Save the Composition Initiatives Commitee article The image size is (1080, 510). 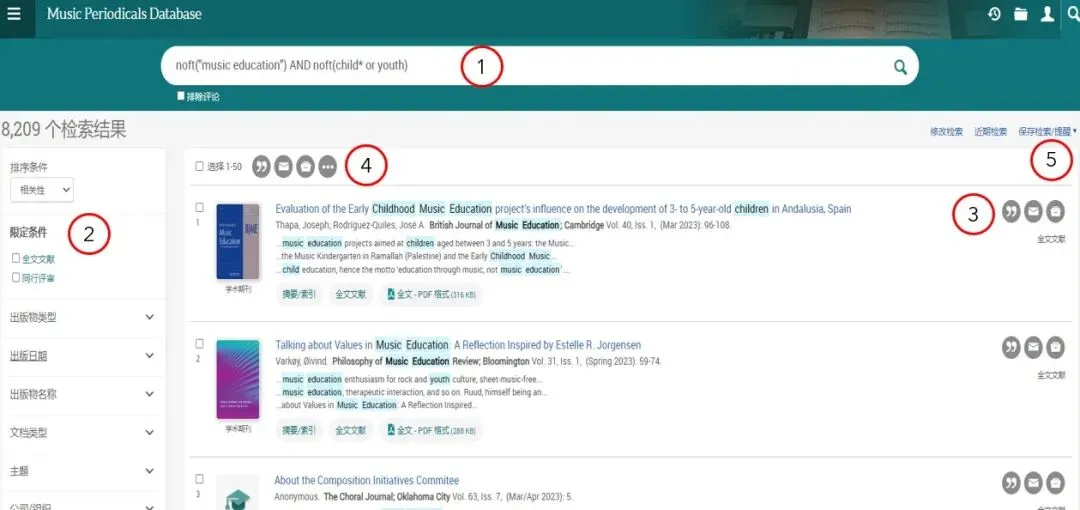tap(1055, 483)
